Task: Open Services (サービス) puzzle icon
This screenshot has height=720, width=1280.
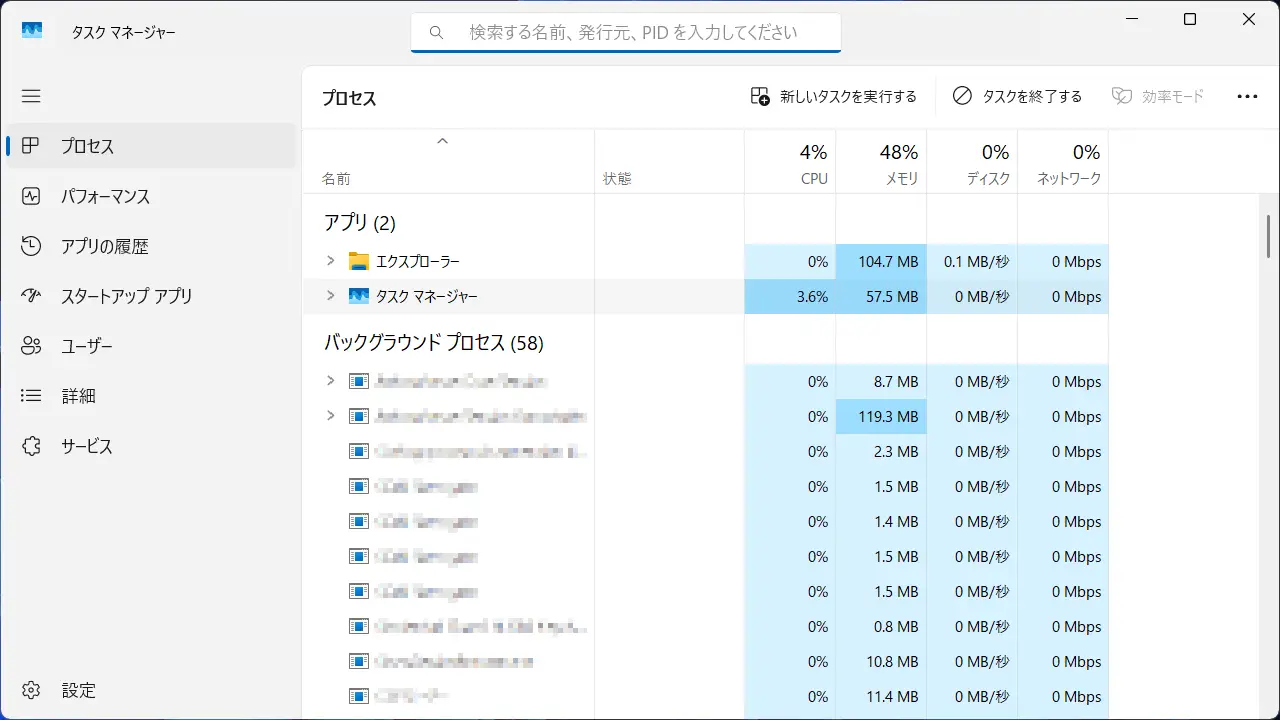Action: [x=31, y=446]
